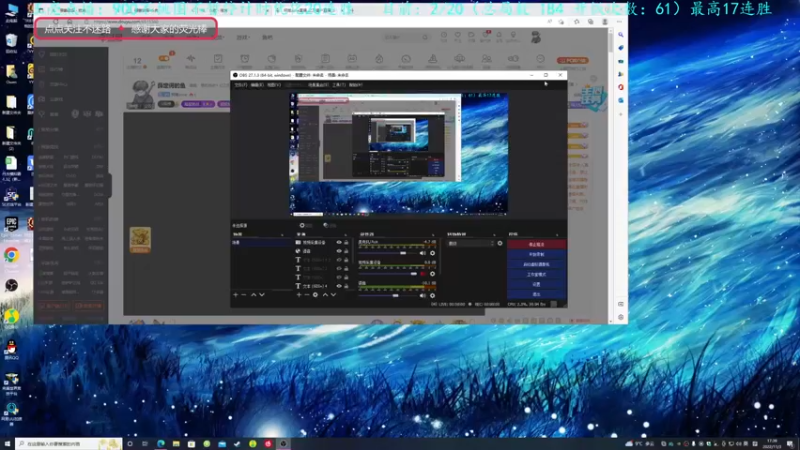Open the Windows Start button
800x450 pixels.
[7, 444]
